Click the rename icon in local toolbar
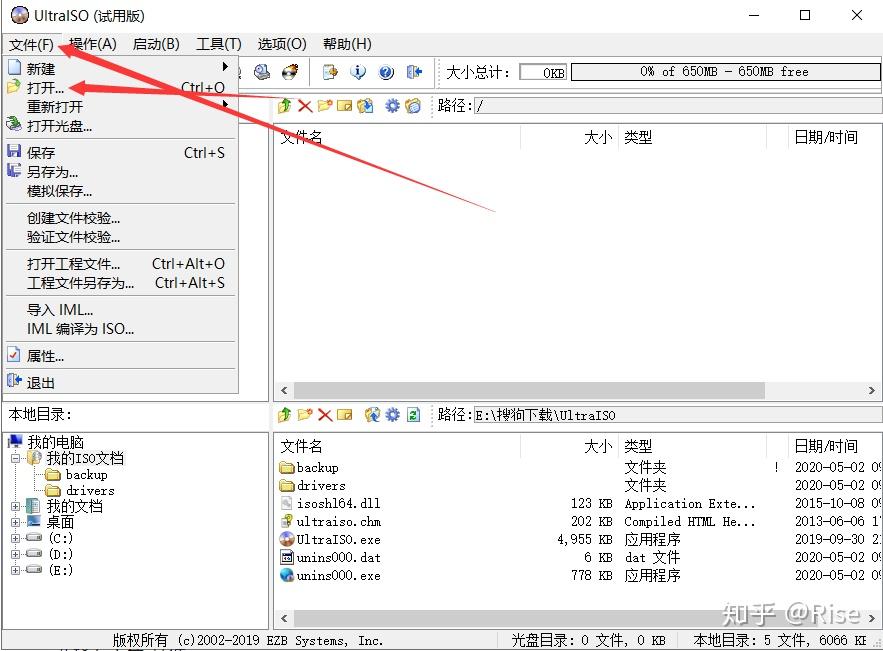The height and width of the screenshot is (651, 883). coord(344,415)
